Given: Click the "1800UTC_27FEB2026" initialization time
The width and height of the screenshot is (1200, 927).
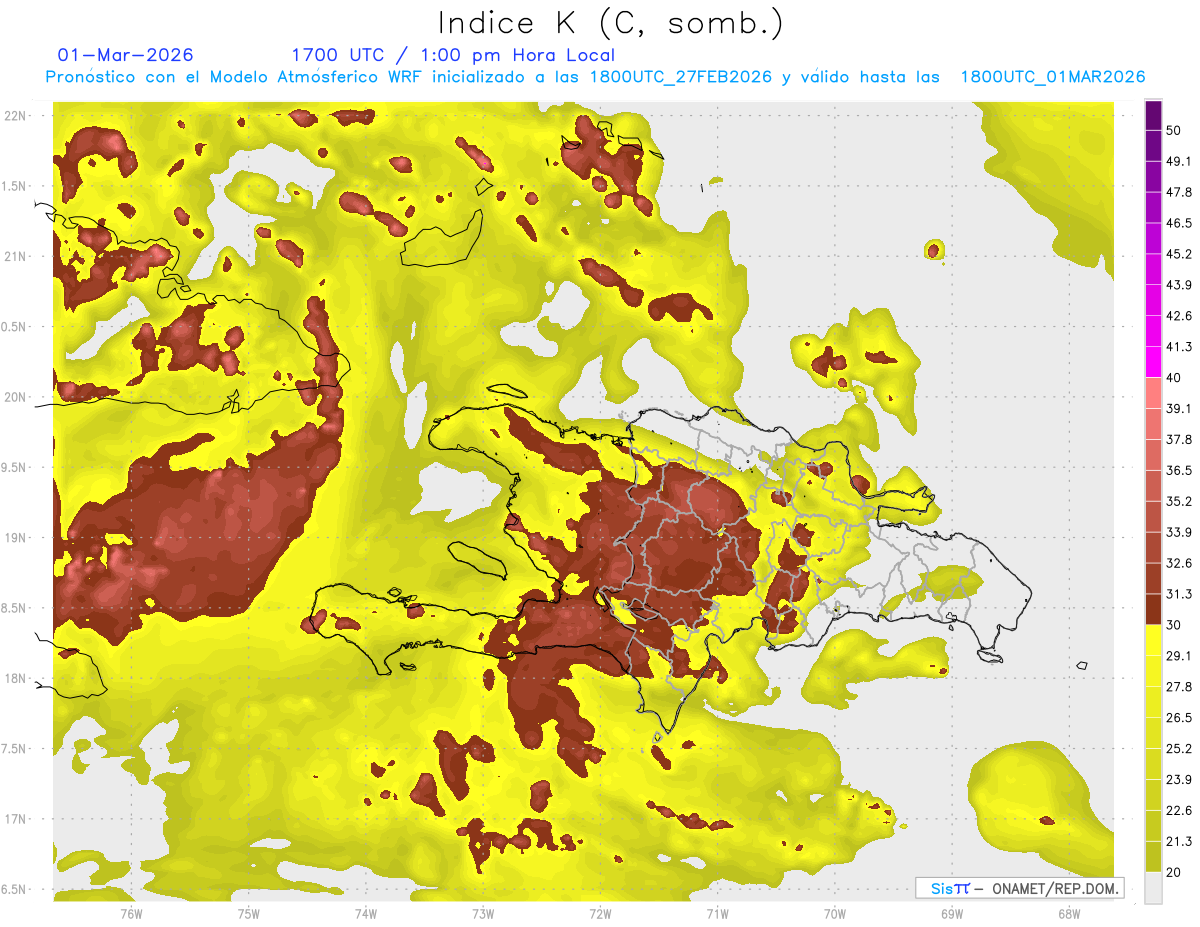Looking at the screenshot, I should click(x=680, y=77).
